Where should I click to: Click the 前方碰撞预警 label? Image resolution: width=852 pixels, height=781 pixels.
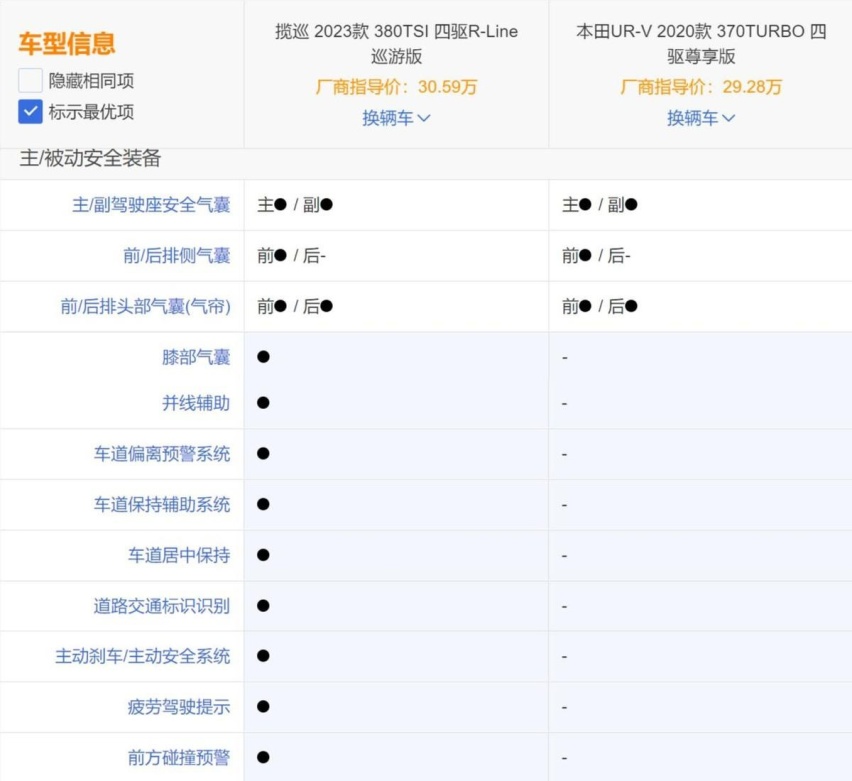[x=179, y=757]
